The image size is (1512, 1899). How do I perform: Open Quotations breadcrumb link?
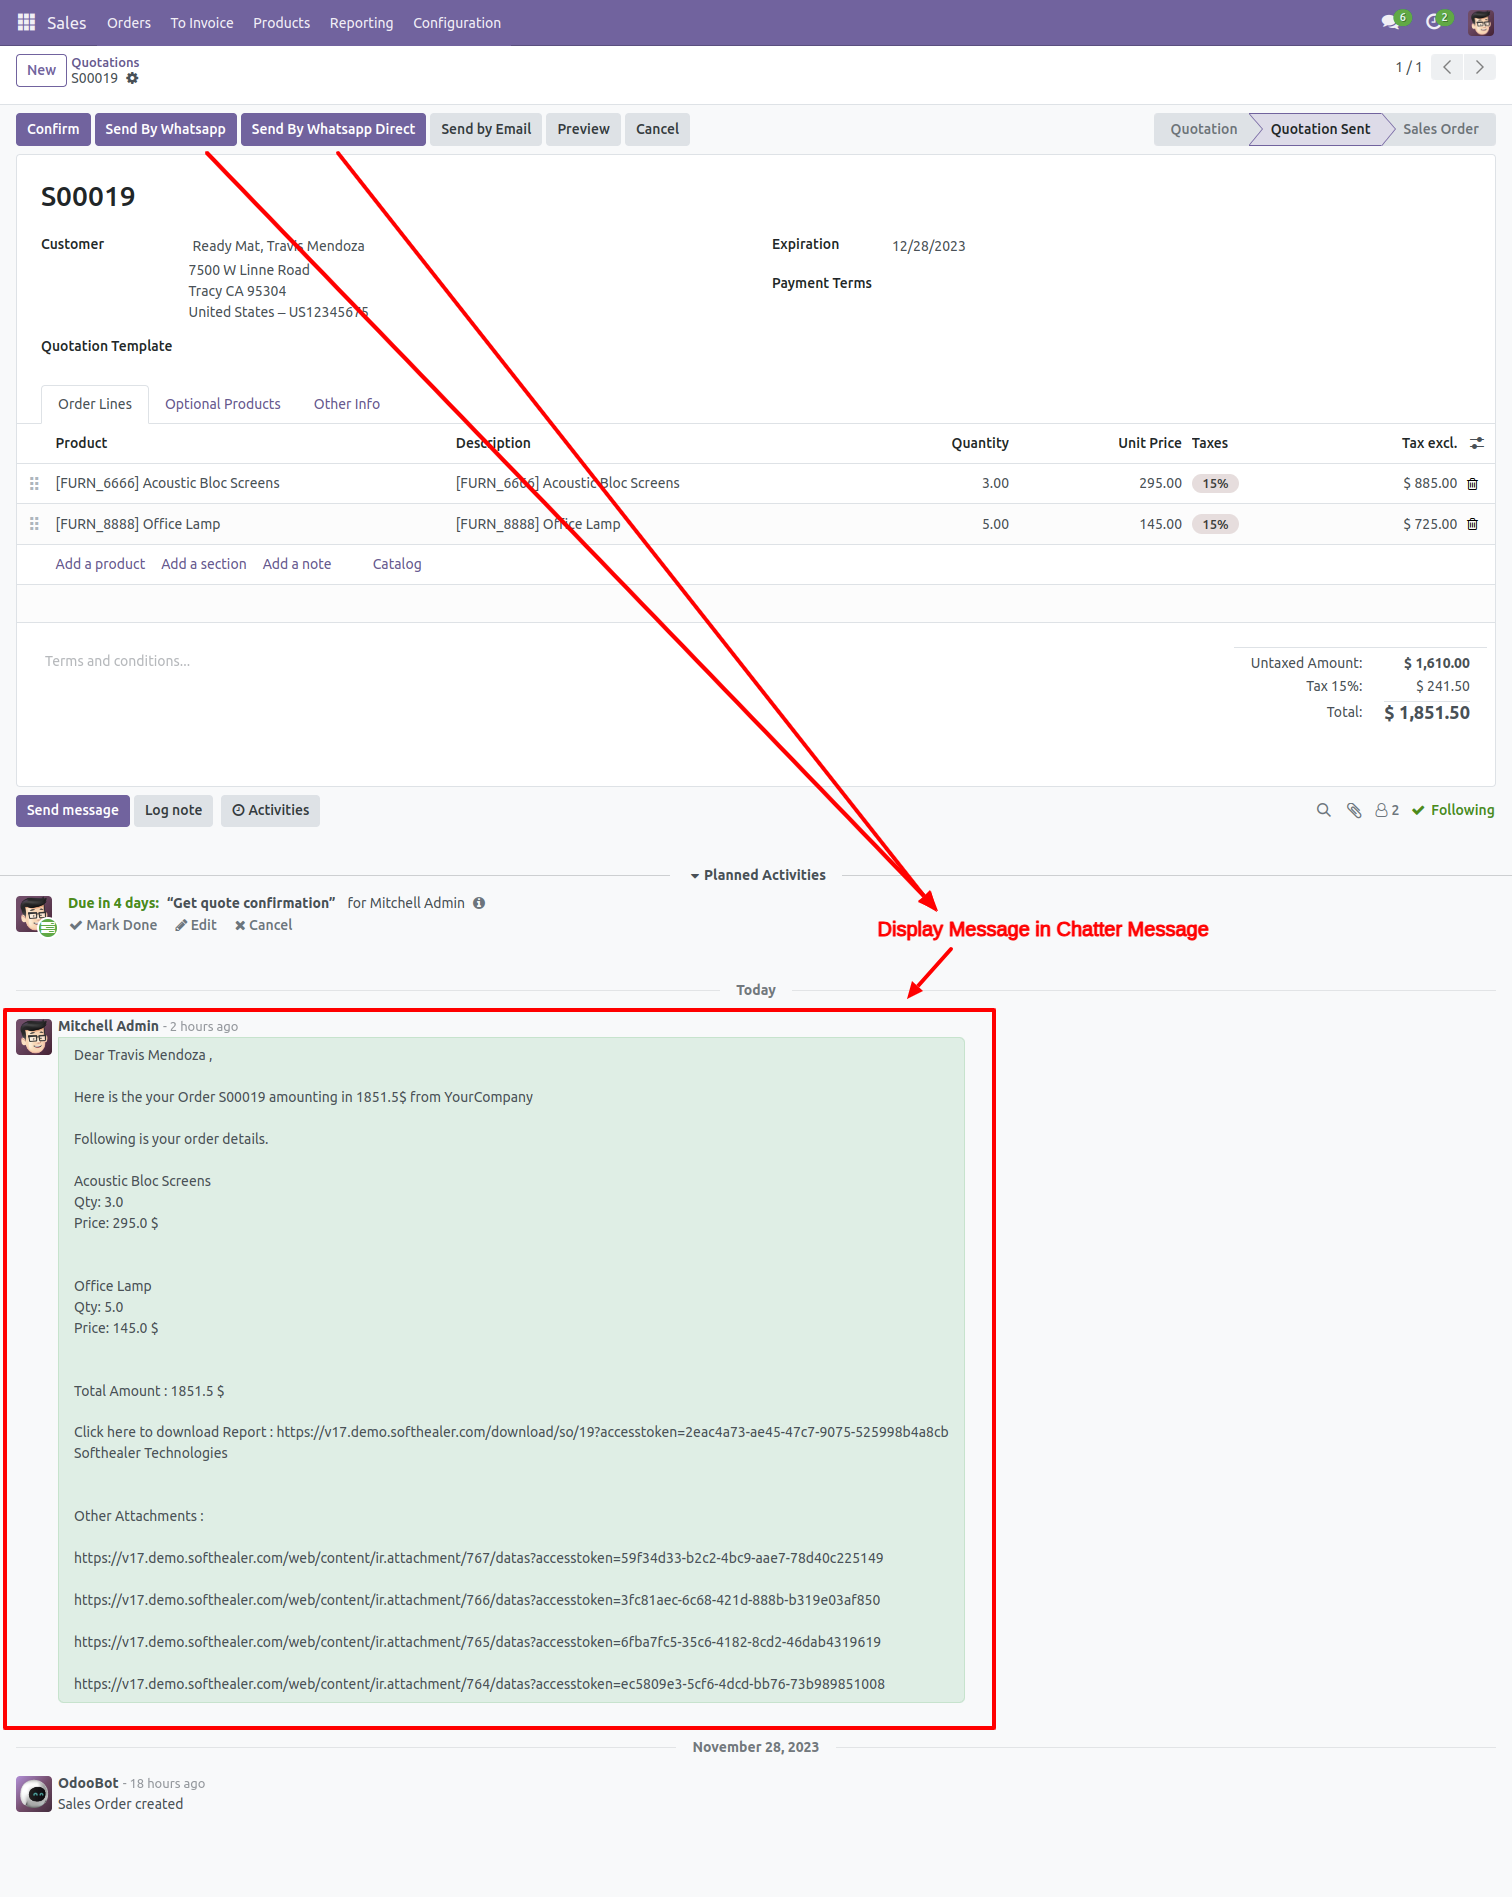tap(105, 62)
